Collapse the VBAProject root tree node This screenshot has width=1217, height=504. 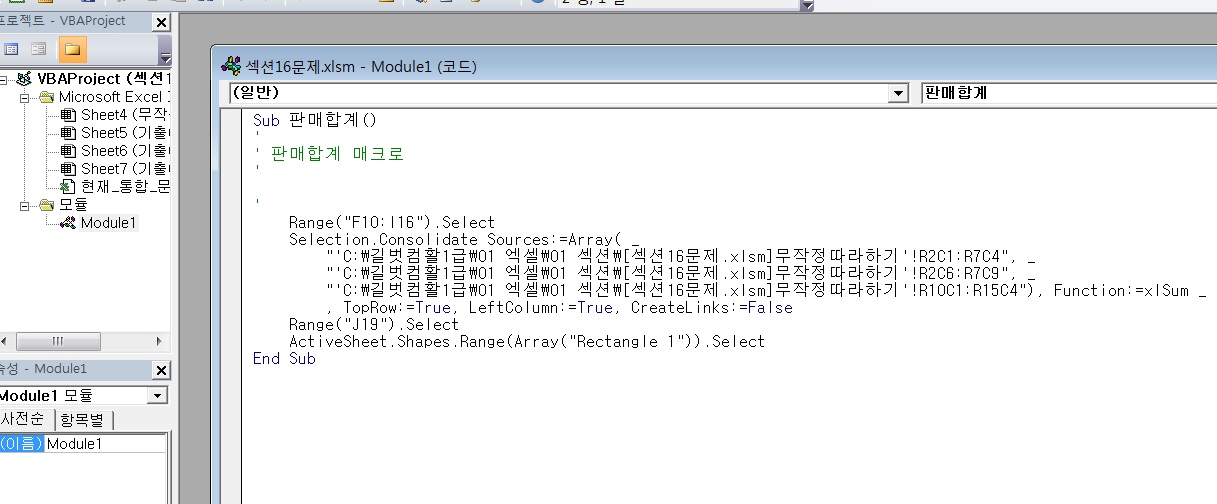tap(5, 78)
